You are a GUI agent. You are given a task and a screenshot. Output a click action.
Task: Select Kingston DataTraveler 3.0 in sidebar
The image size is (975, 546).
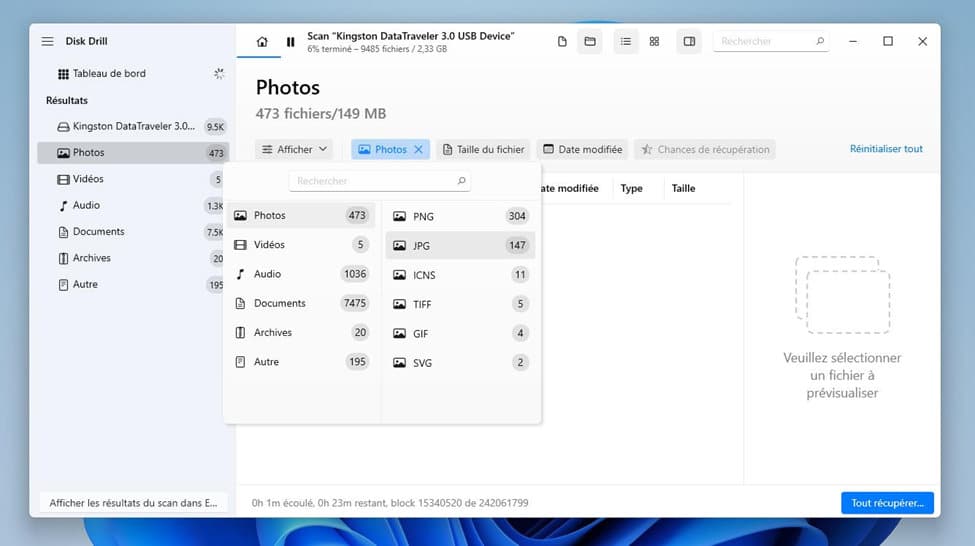[133, 126]
